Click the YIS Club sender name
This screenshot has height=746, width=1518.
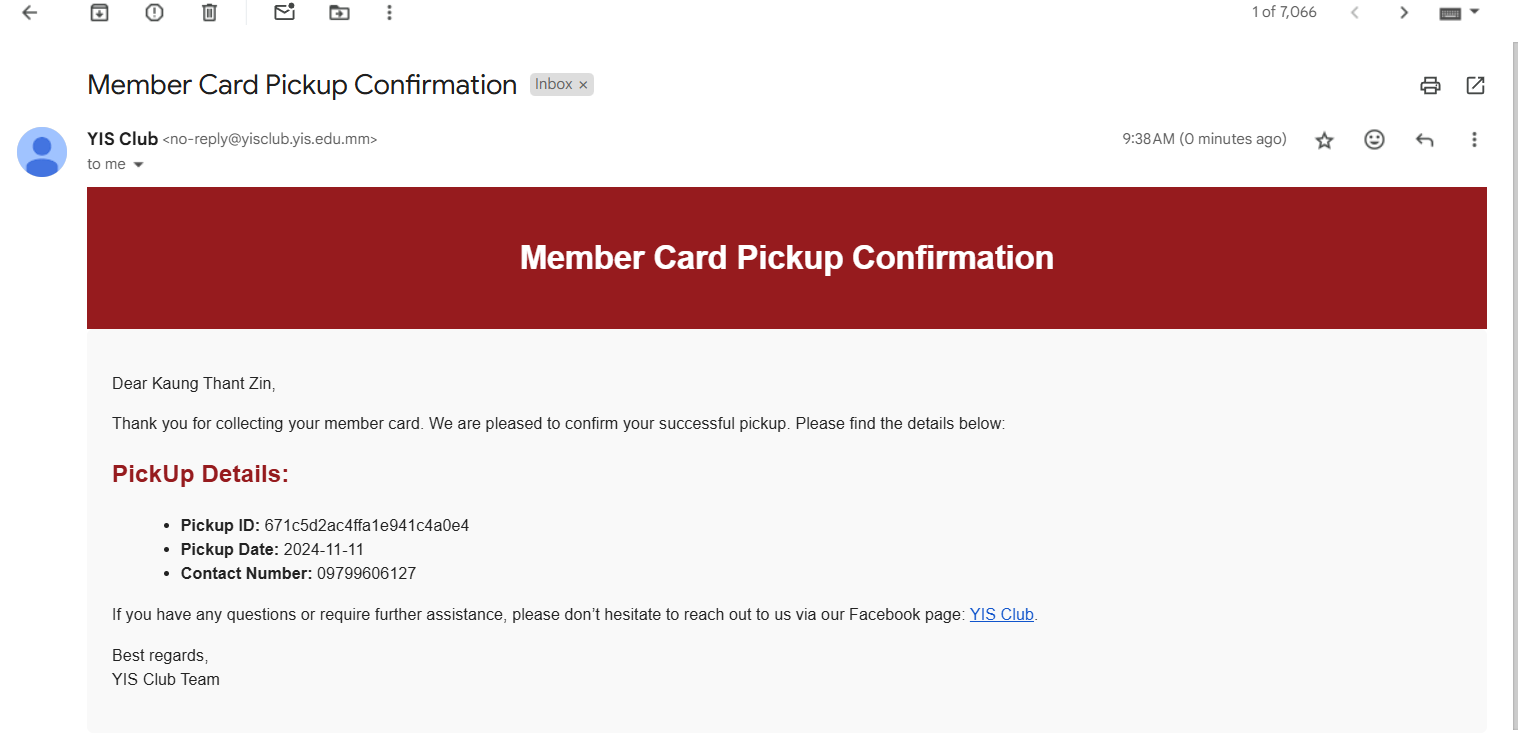click(122, 139)
